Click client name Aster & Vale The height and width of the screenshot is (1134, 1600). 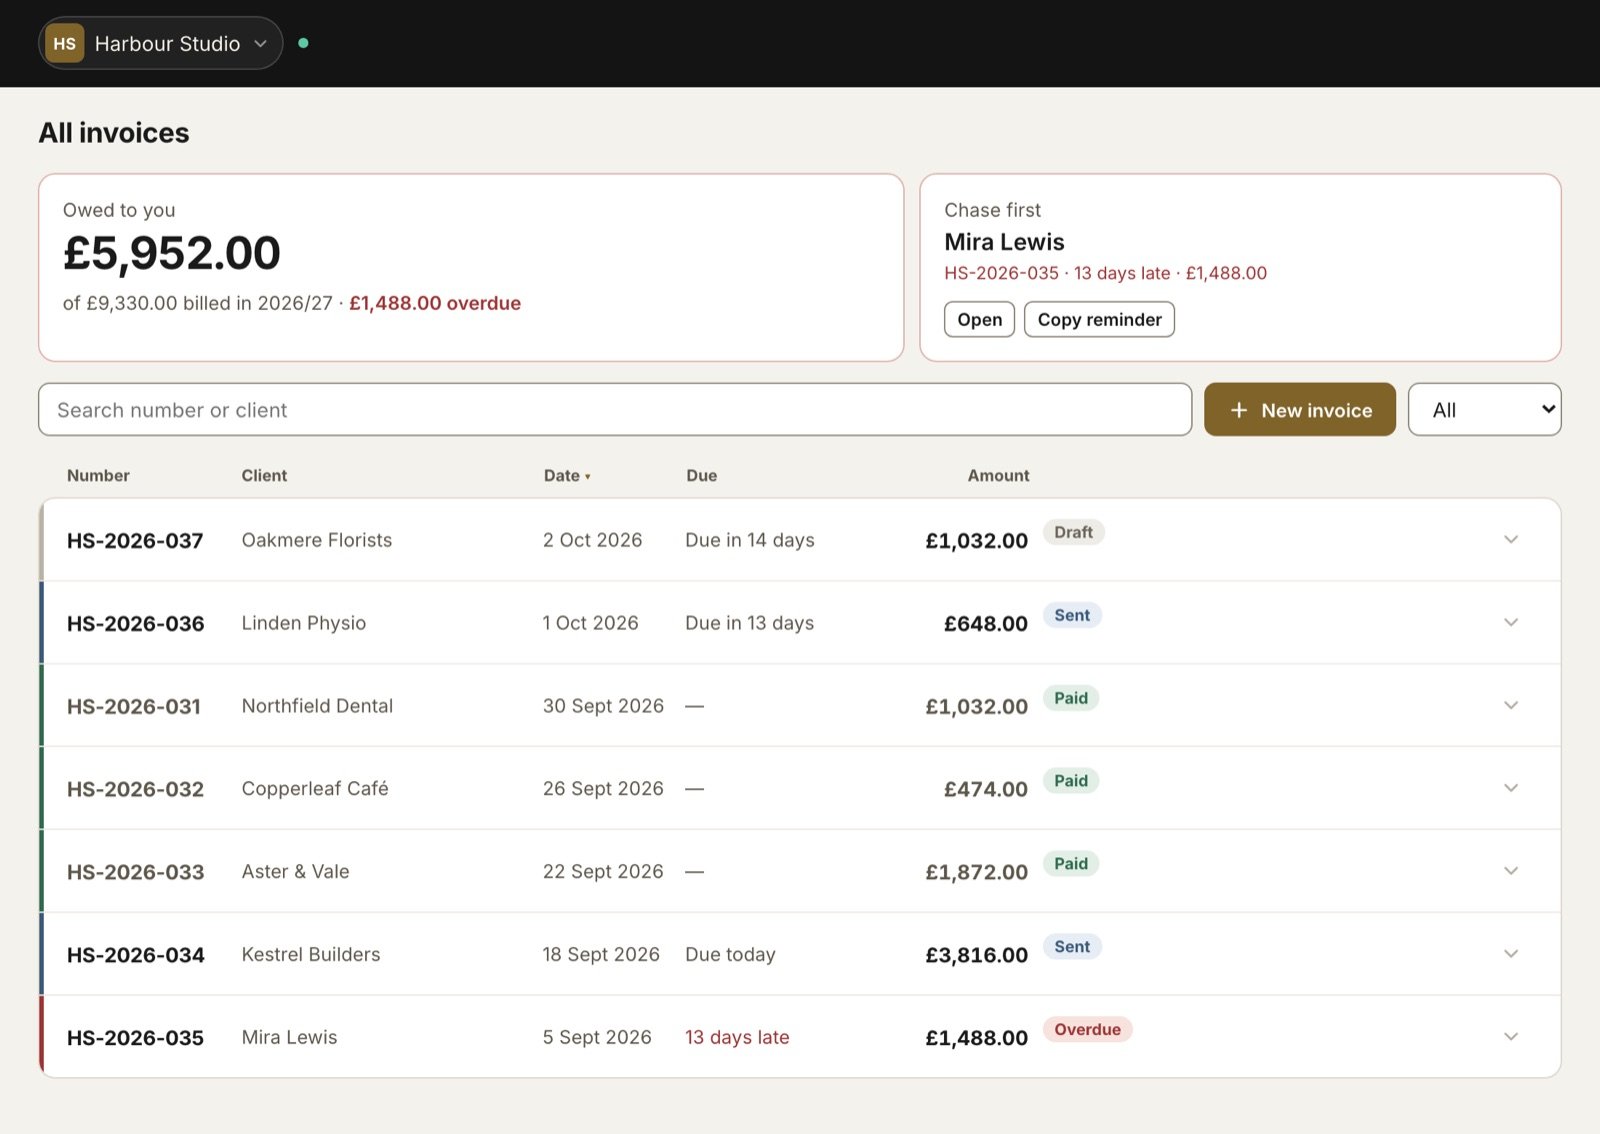click(x=295, y=872)
